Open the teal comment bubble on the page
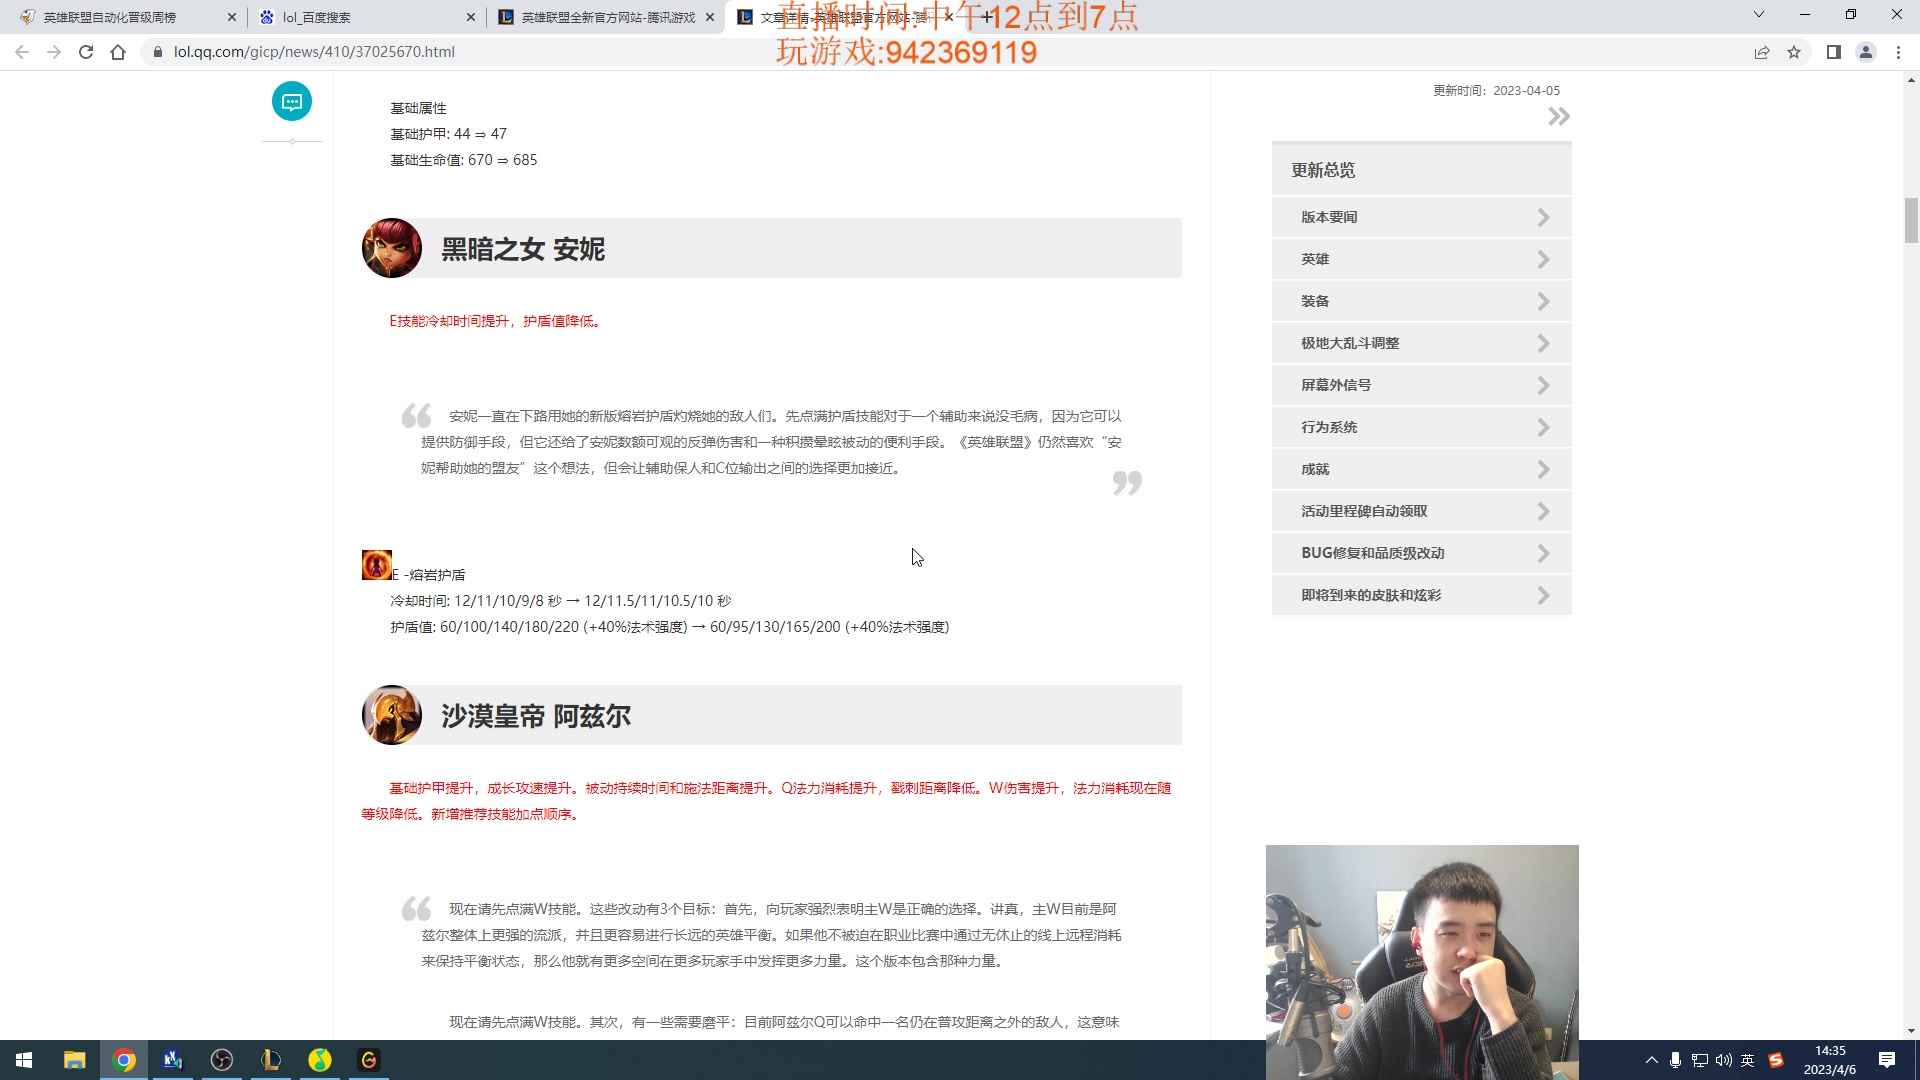The width and height of the screenshot is (1920, 1080). (x=292, y=101)
